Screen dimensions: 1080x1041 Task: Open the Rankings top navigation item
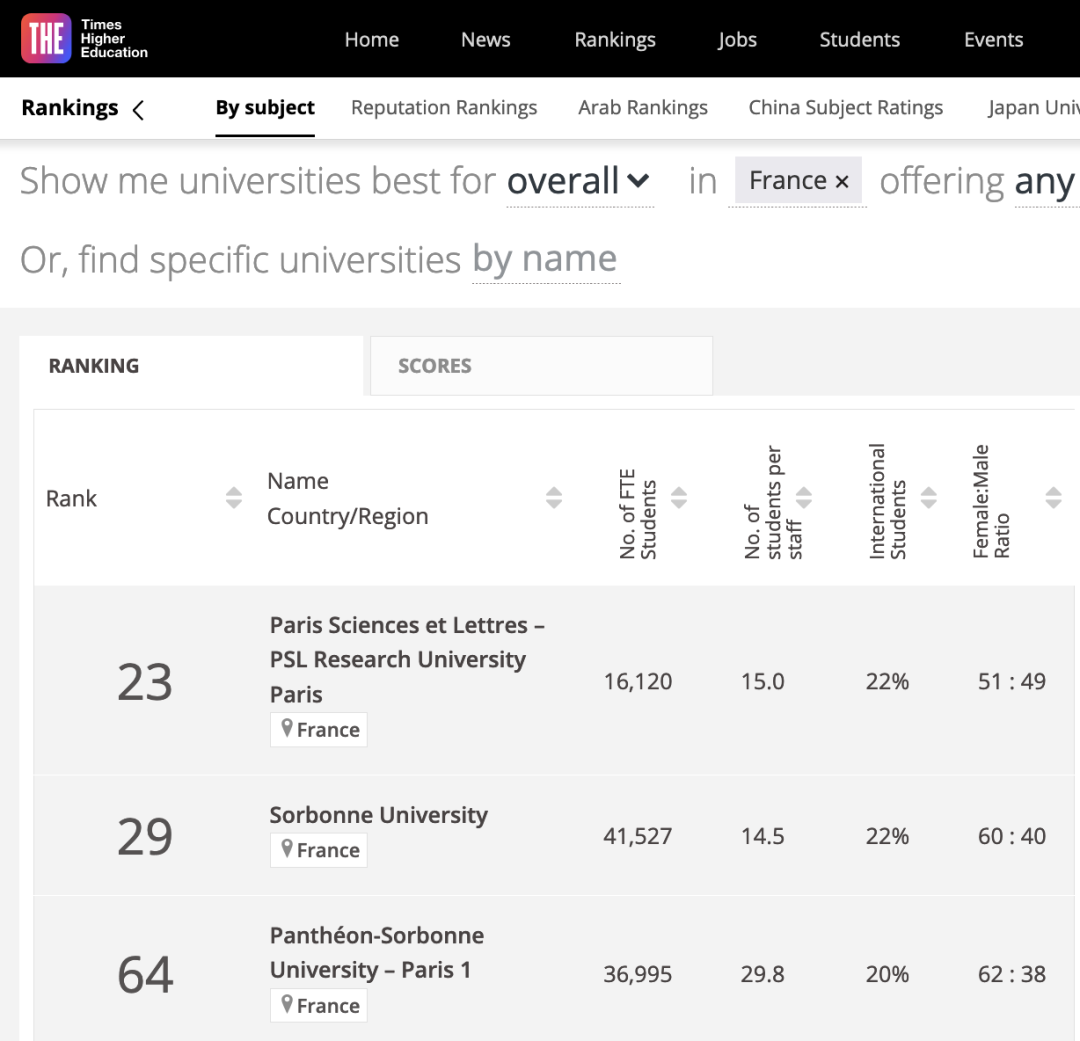(615, 39)
